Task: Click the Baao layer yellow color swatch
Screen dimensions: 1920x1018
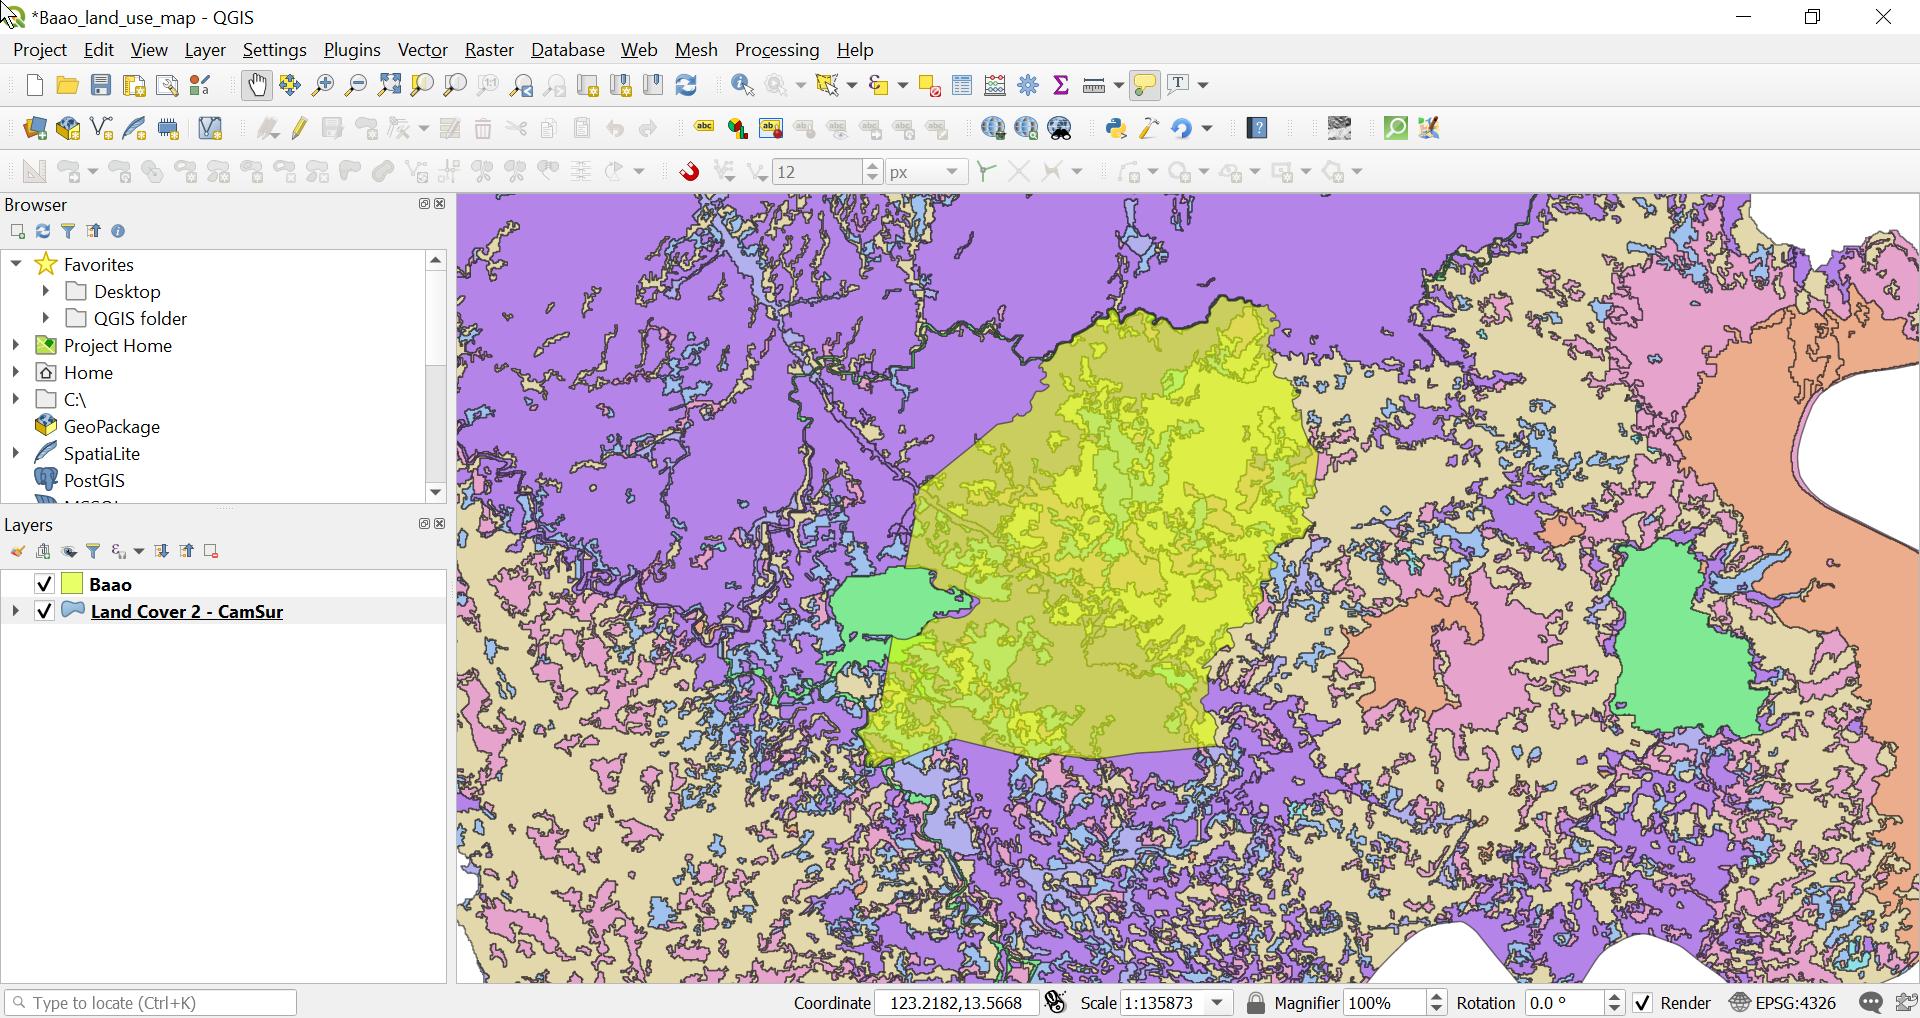Action: (x=72, y=584)
